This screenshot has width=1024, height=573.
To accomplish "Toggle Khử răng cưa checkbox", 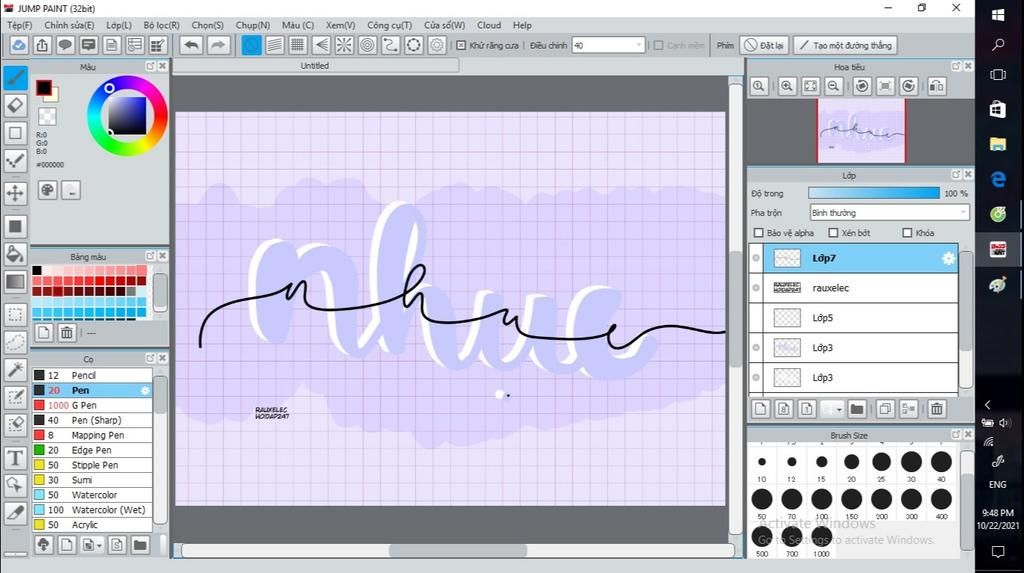I will (x=461, y=45).
